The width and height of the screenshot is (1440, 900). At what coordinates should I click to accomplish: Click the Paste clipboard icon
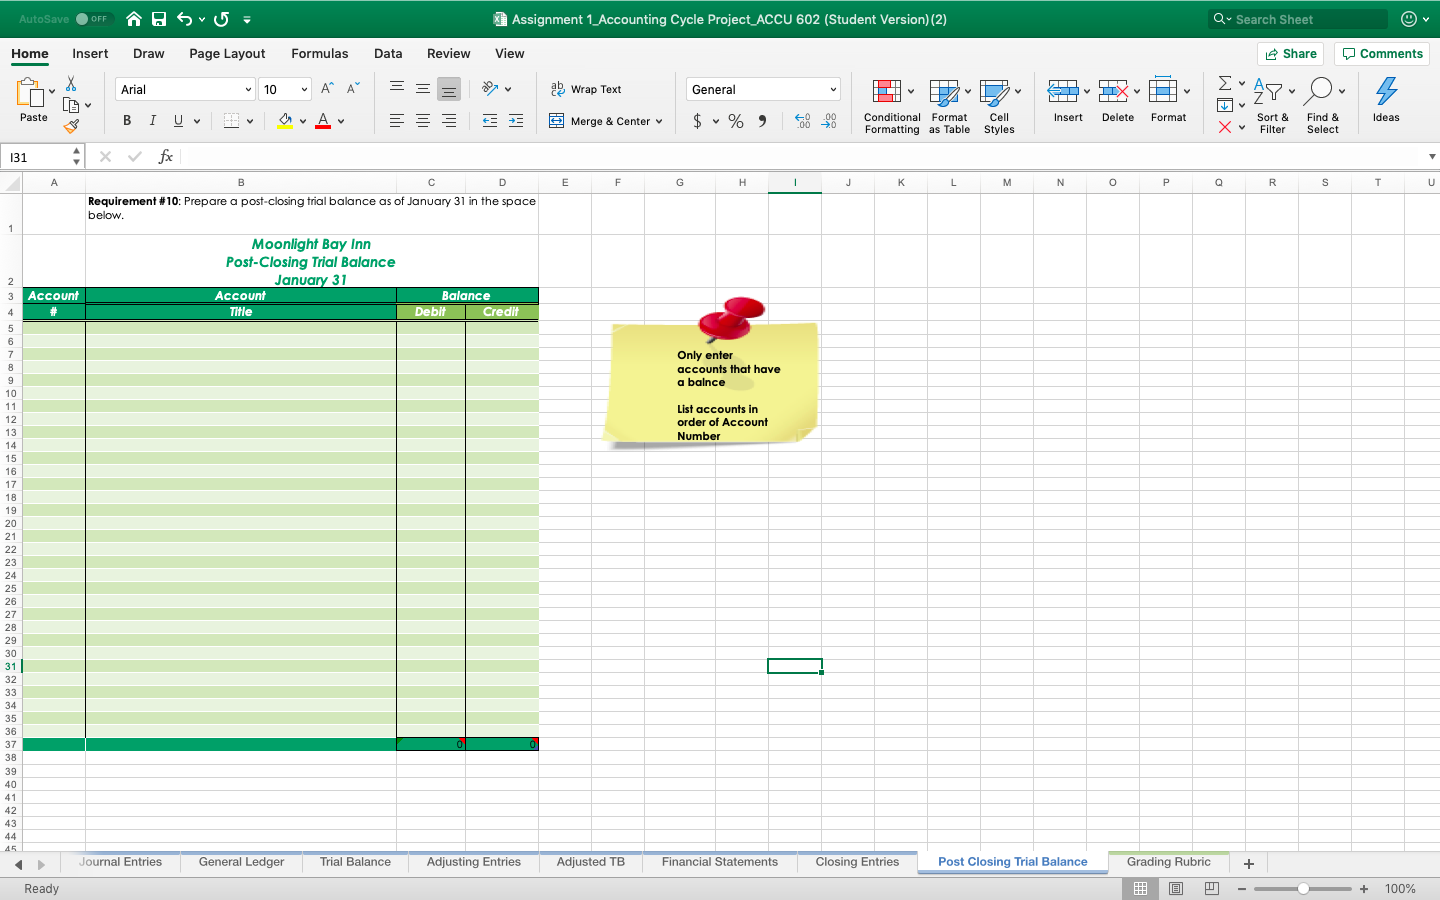point(30,92)
